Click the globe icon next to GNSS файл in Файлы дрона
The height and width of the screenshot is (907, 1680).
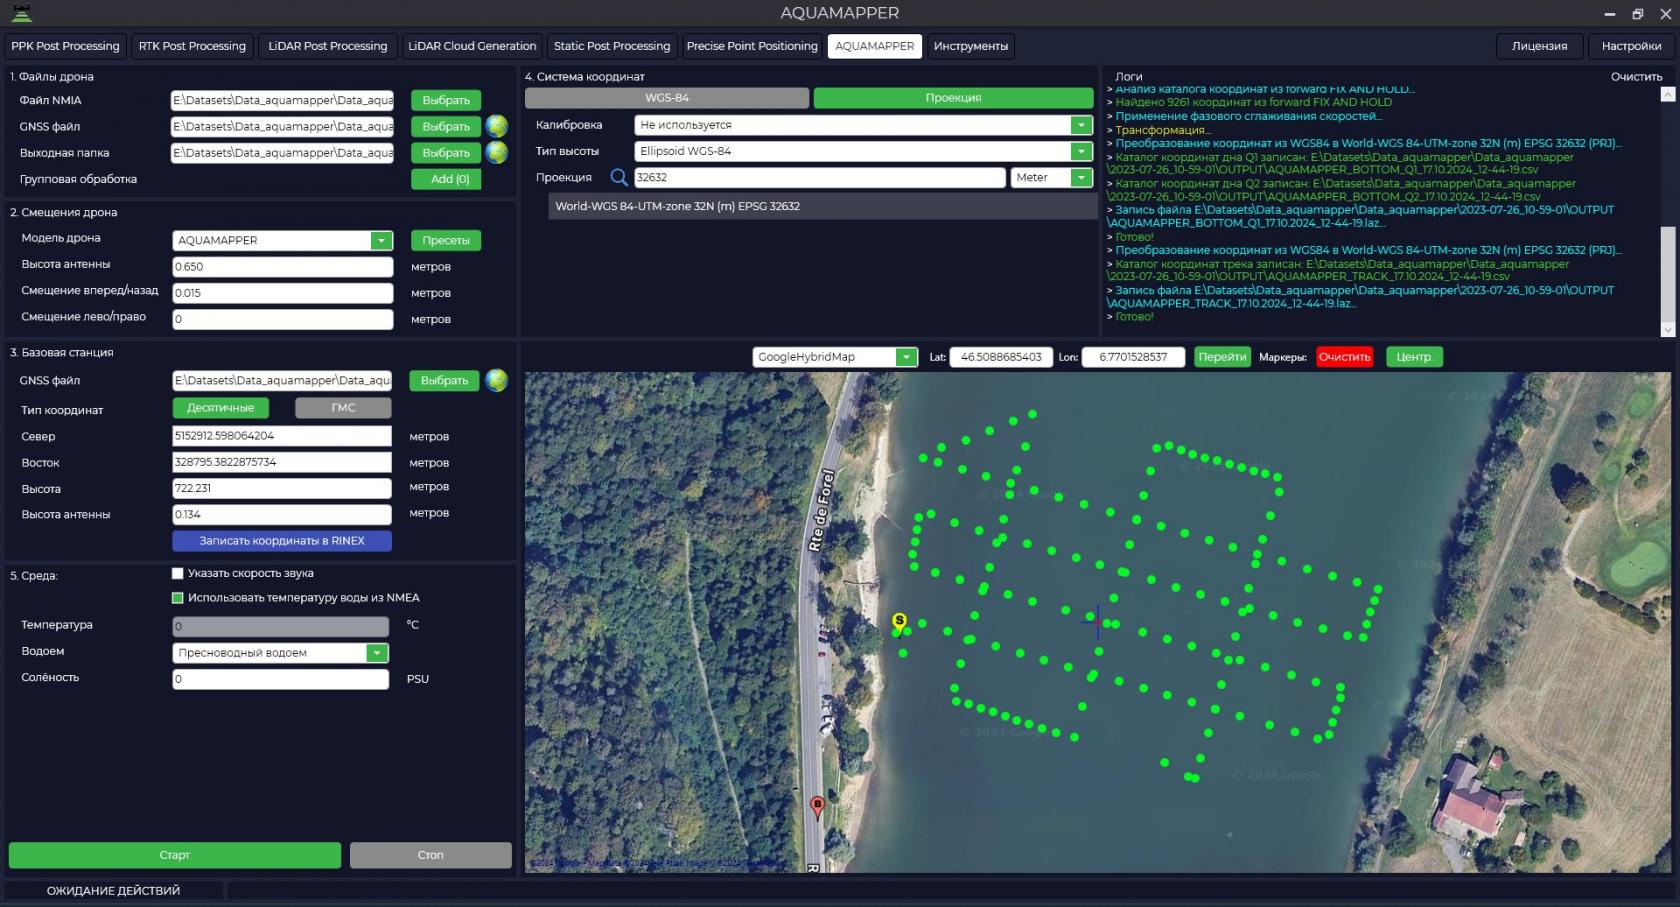(496, 126)
